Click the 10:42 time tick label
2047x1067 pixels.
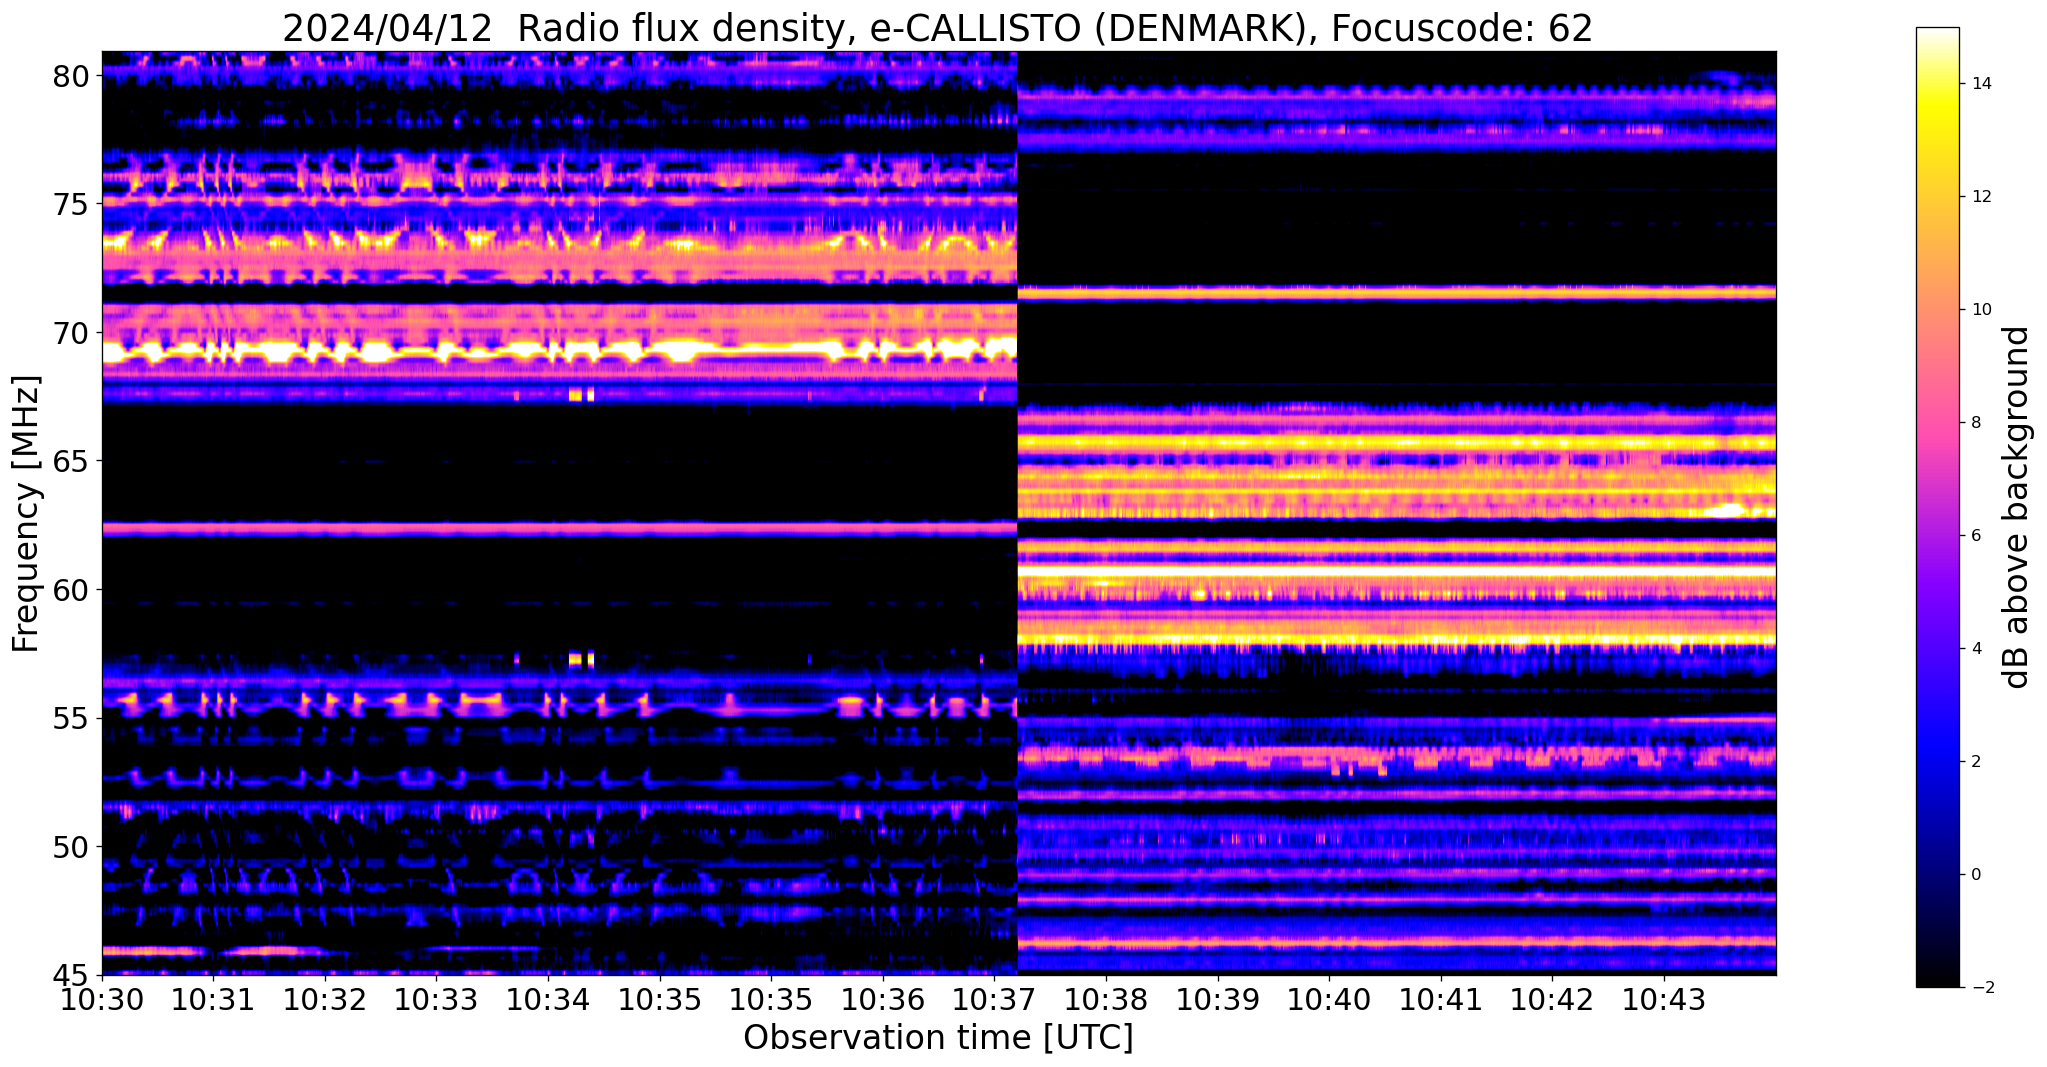[x=1553, y=1001]
